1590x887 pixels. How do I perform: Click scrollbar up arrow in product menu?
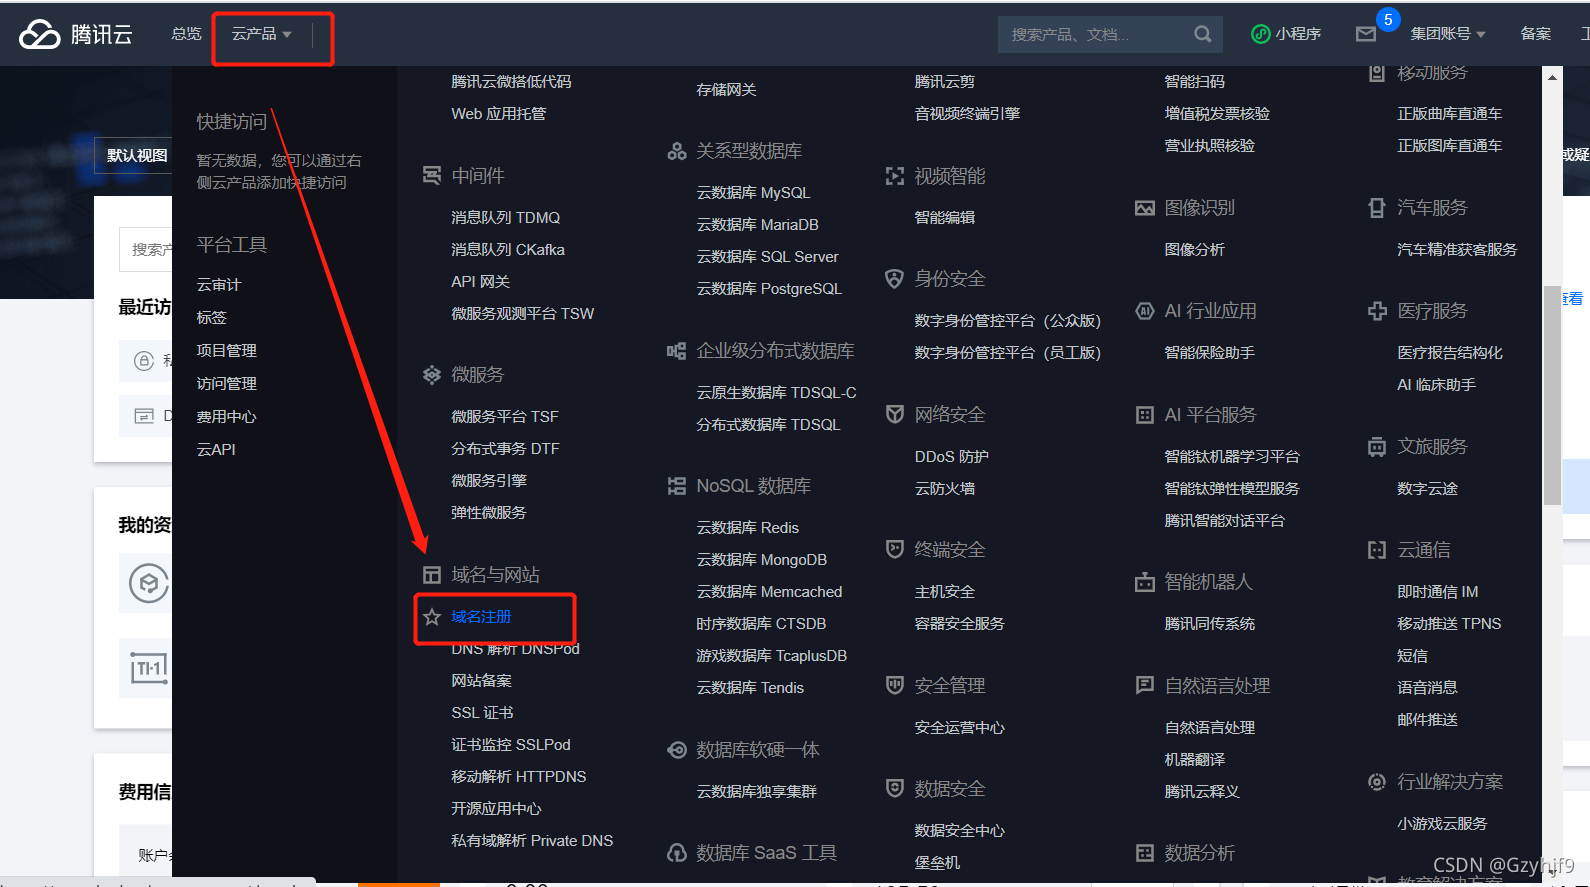coord(1552,77)
